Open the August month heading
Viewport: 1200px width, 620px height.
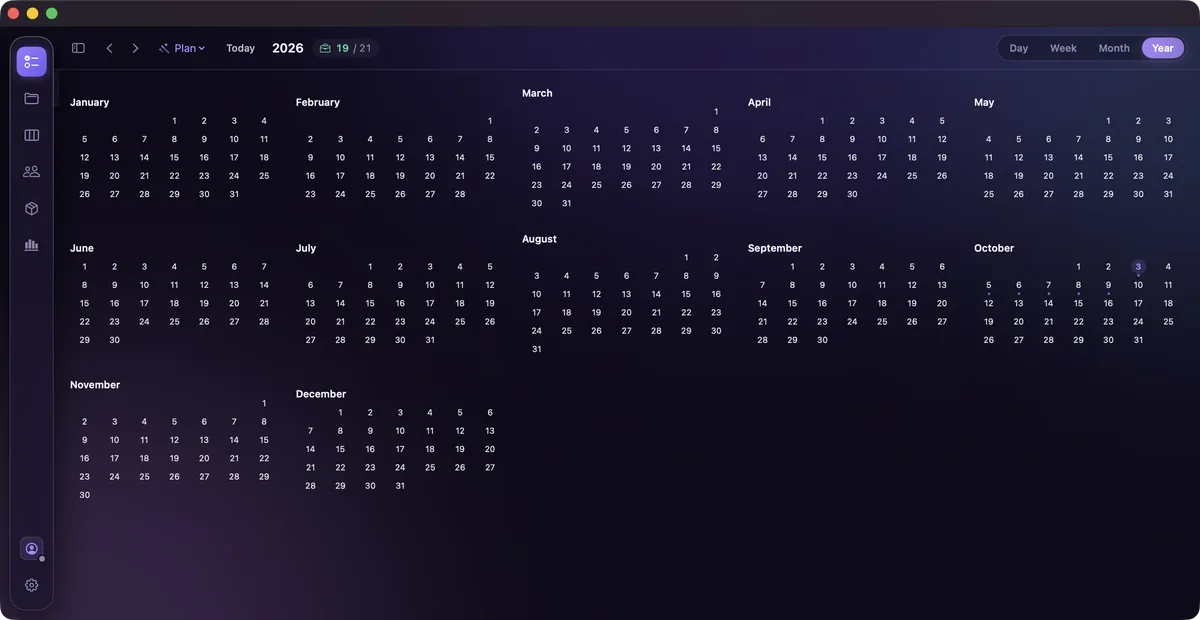540,239
